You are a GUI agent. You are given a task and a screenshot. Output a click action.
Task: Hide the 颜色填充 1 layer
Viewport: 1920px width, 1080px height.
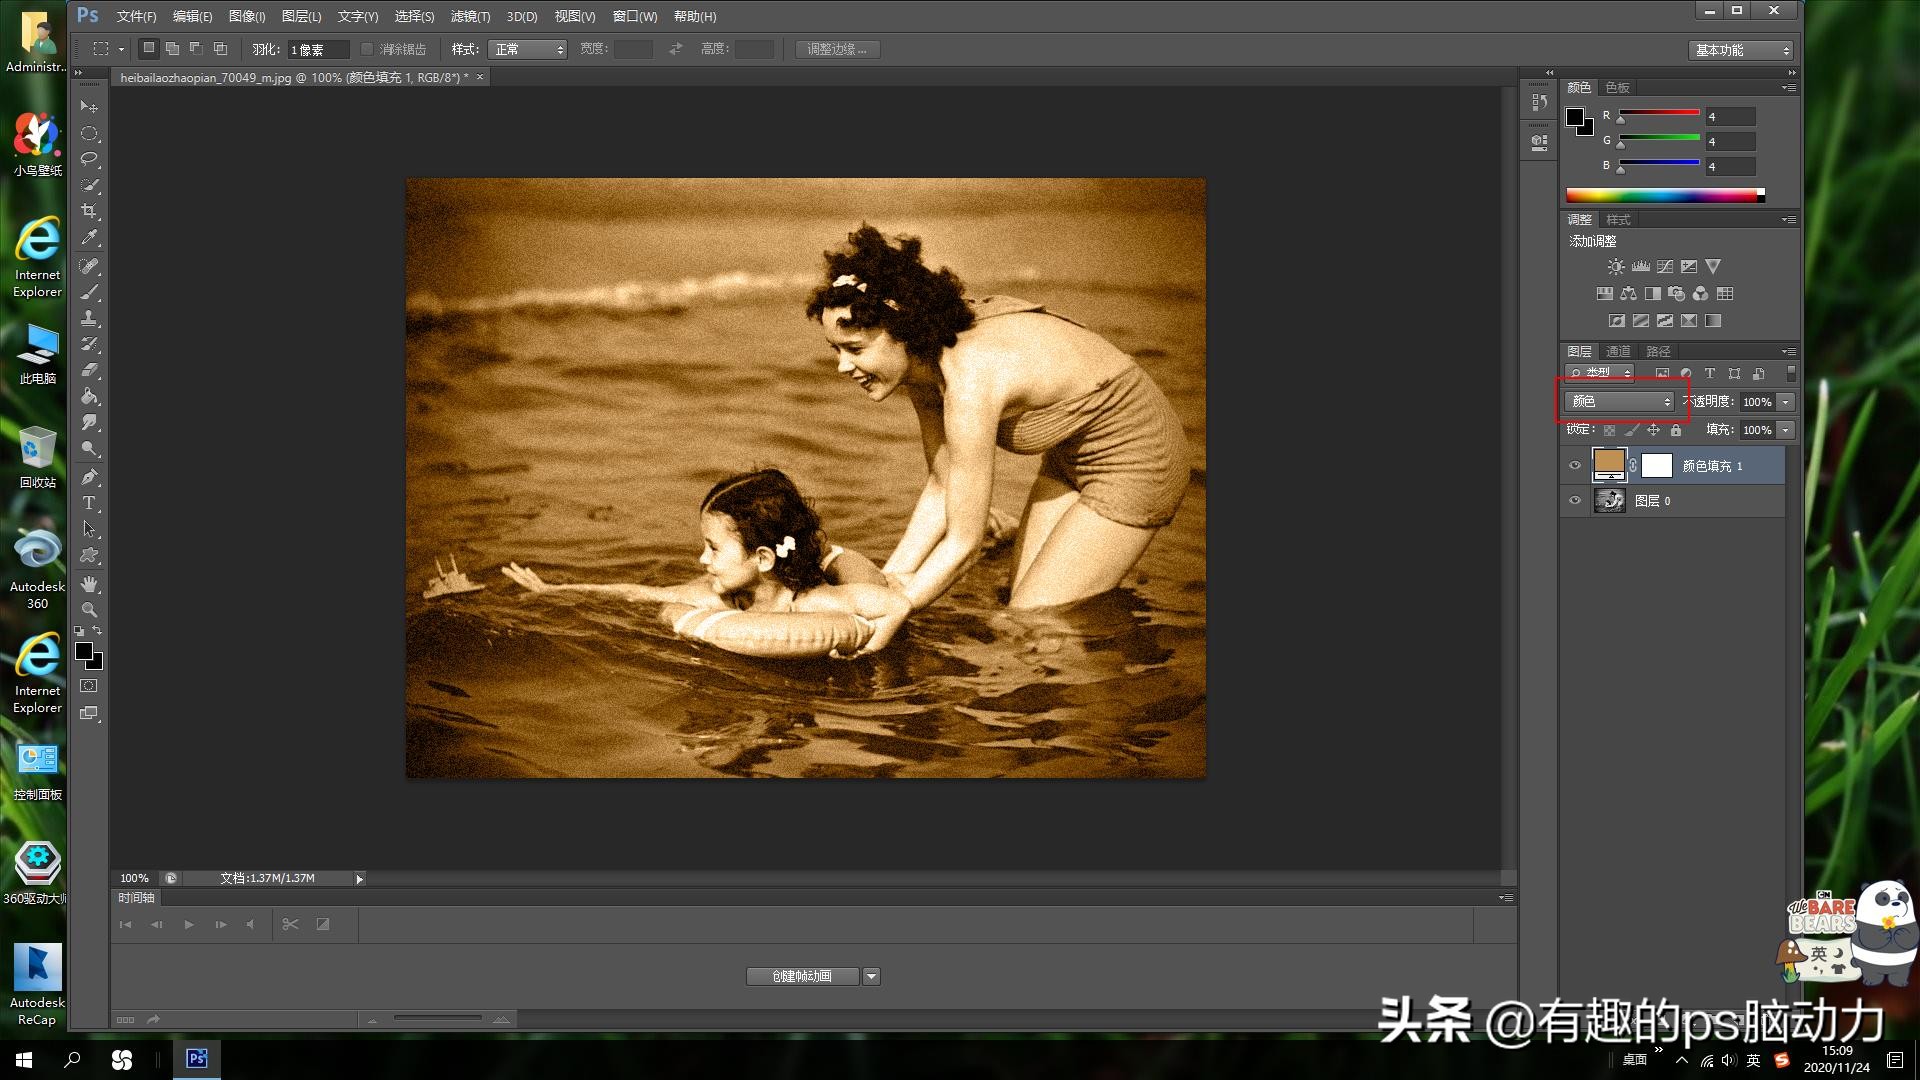click(1575, 465)
